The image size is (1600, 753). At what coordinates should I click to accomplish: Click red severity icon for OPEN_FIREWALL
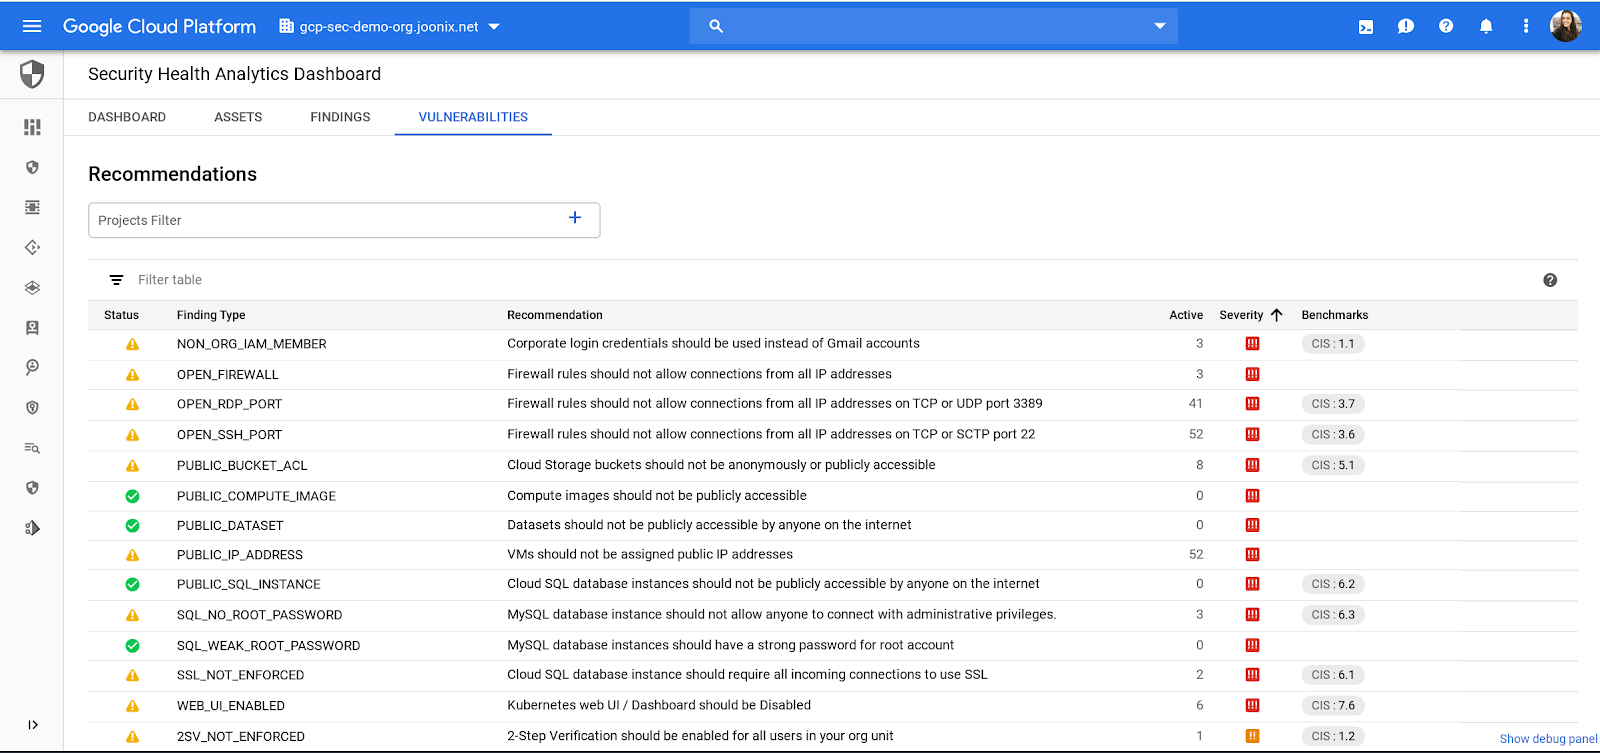coord(1252,375)
